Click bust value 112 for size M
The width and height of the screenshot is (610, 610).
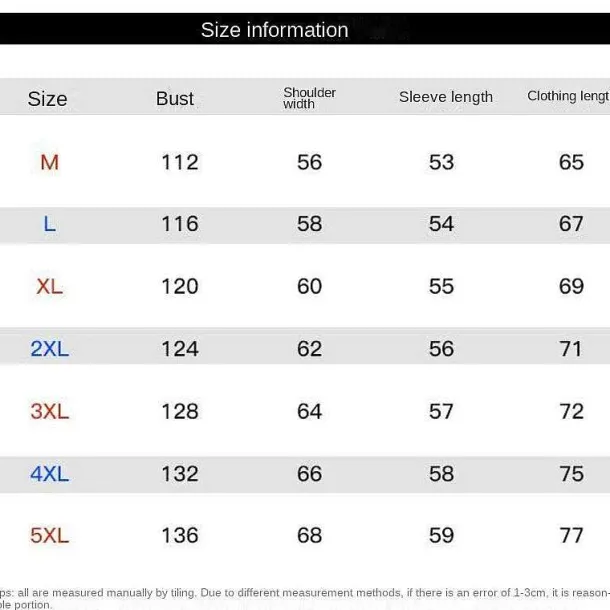click(180, 162)
